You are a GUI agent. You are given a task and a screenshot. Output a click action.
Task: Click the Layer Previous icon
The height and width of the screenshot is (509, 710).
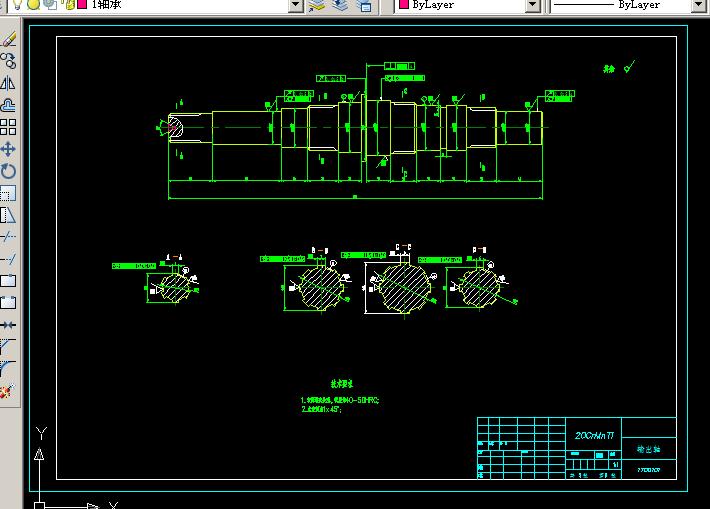340,5
